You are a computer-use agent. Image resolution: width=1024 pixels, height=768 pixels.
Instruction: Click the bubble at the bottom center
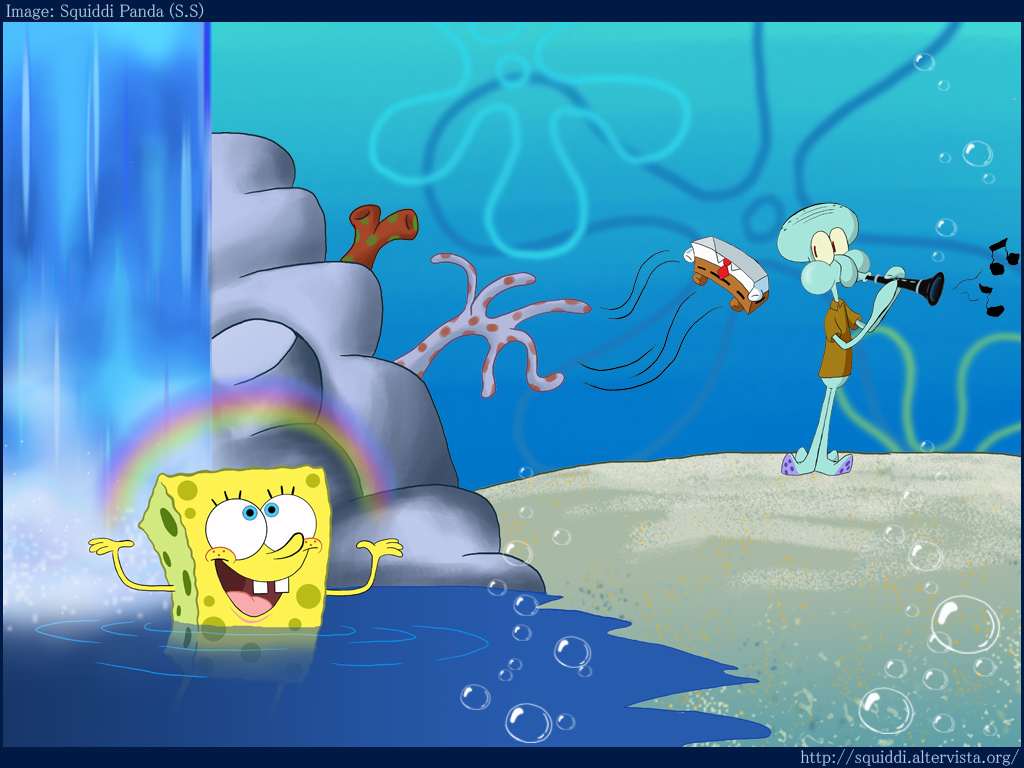click(x=527, y=722)
